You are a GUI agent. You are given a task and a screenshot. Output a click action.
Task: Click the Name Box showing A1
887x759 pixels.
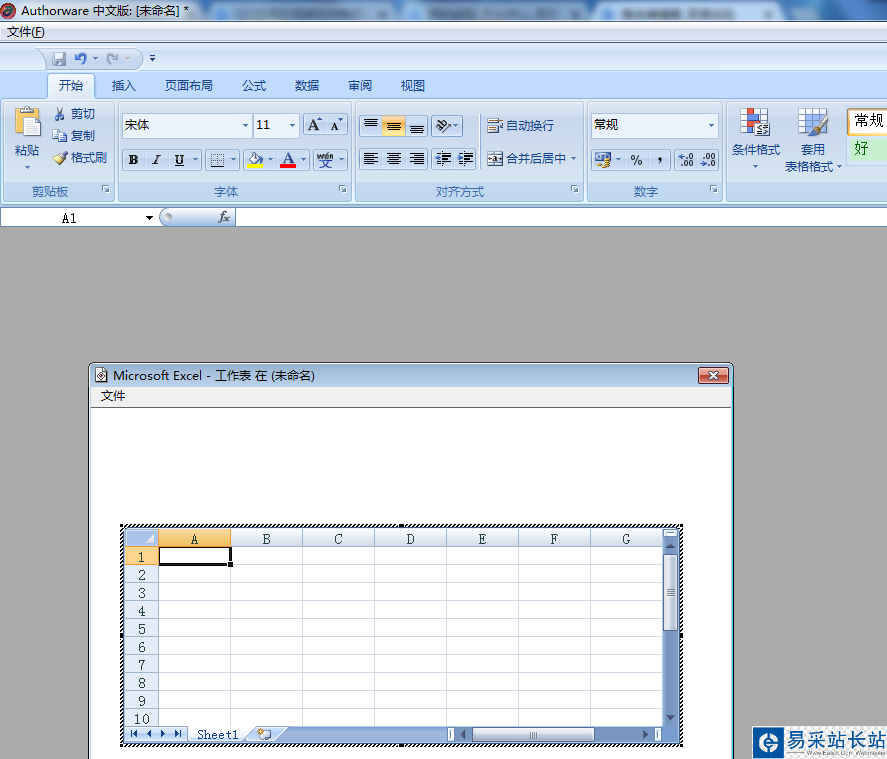(x=70, y=218)
